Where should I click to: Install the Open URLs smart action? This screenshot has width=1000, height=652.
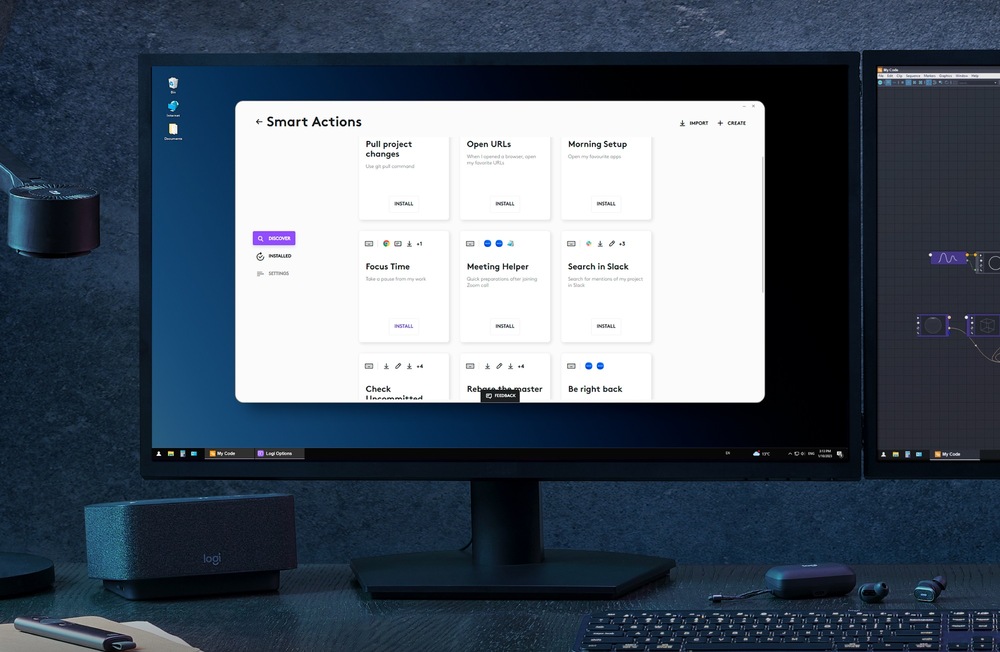pos(505,204)
